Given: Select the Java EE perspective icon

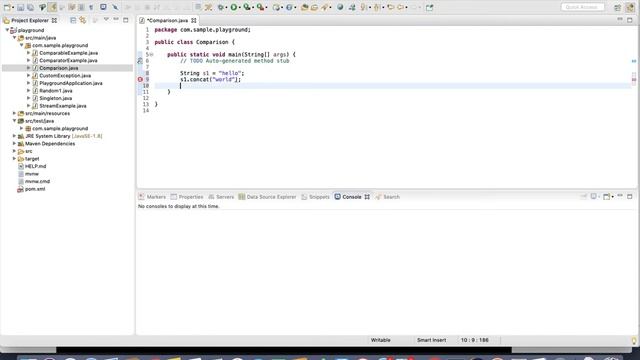Looking at the screenshot, I should 630,7.
